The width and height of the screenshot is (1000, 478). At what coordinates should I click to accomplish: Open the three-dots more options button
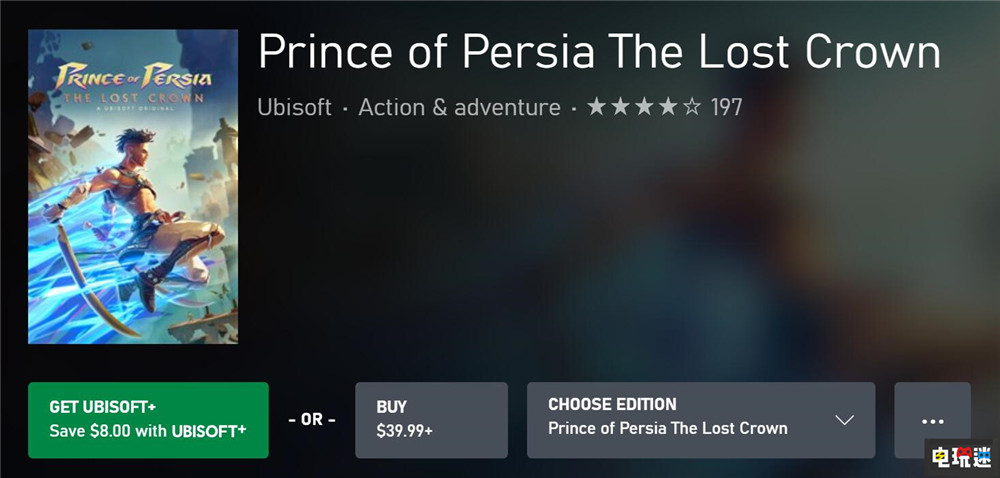click(x=932, y=421)
